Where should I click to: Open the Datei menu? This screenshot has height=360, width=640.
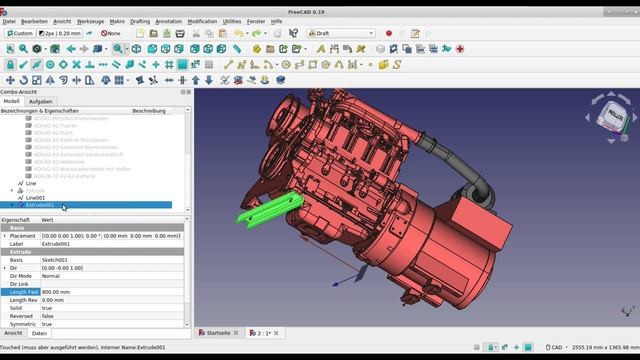pos(9,21)
